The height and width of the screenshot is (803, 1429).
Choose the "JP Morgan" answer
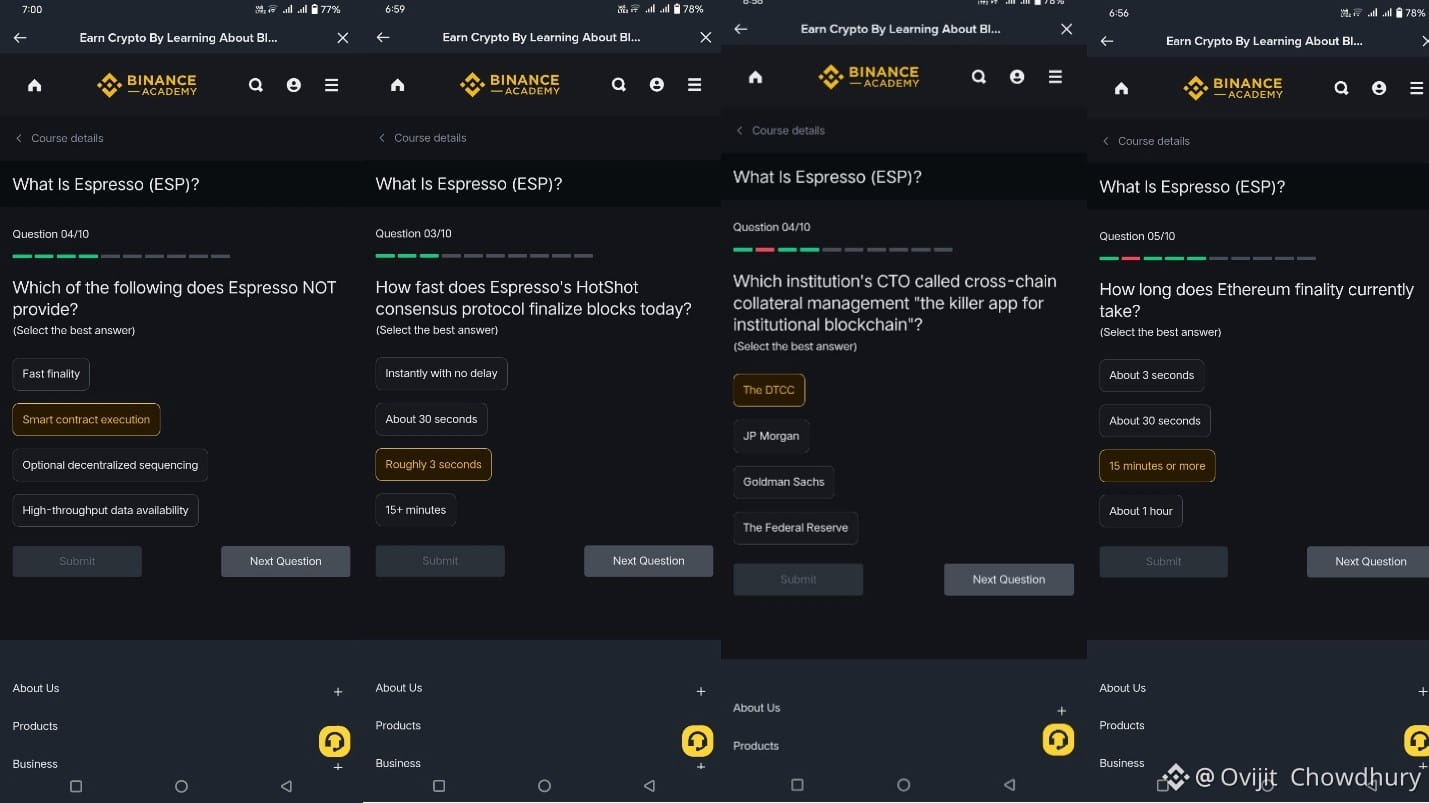coord(771,436)
